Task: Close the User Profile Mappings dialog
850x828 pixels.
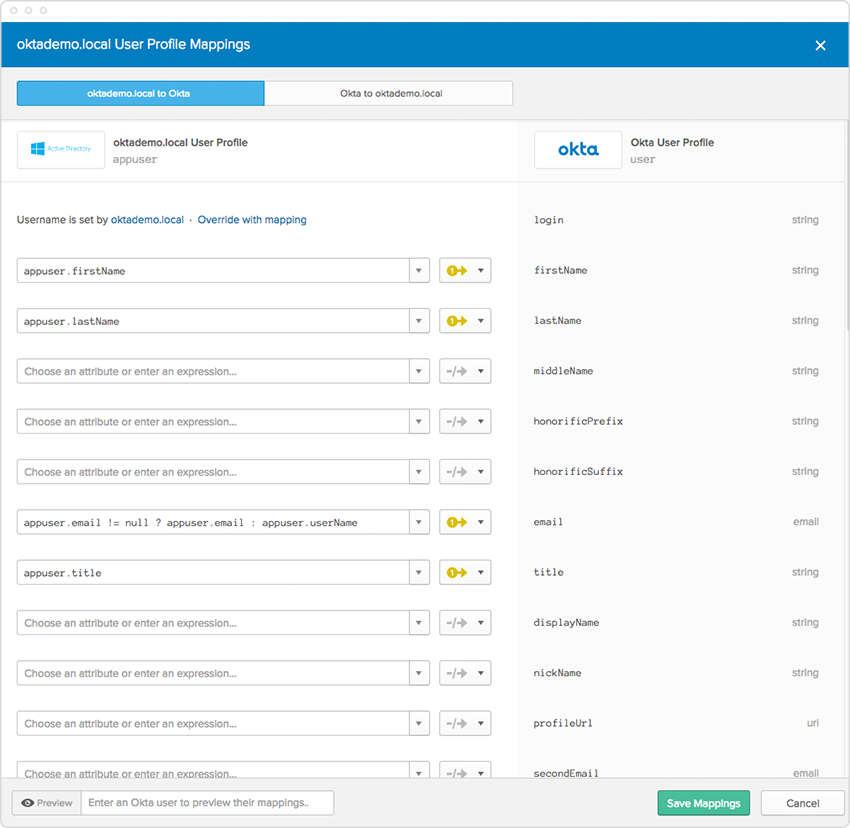Action: 820,45
